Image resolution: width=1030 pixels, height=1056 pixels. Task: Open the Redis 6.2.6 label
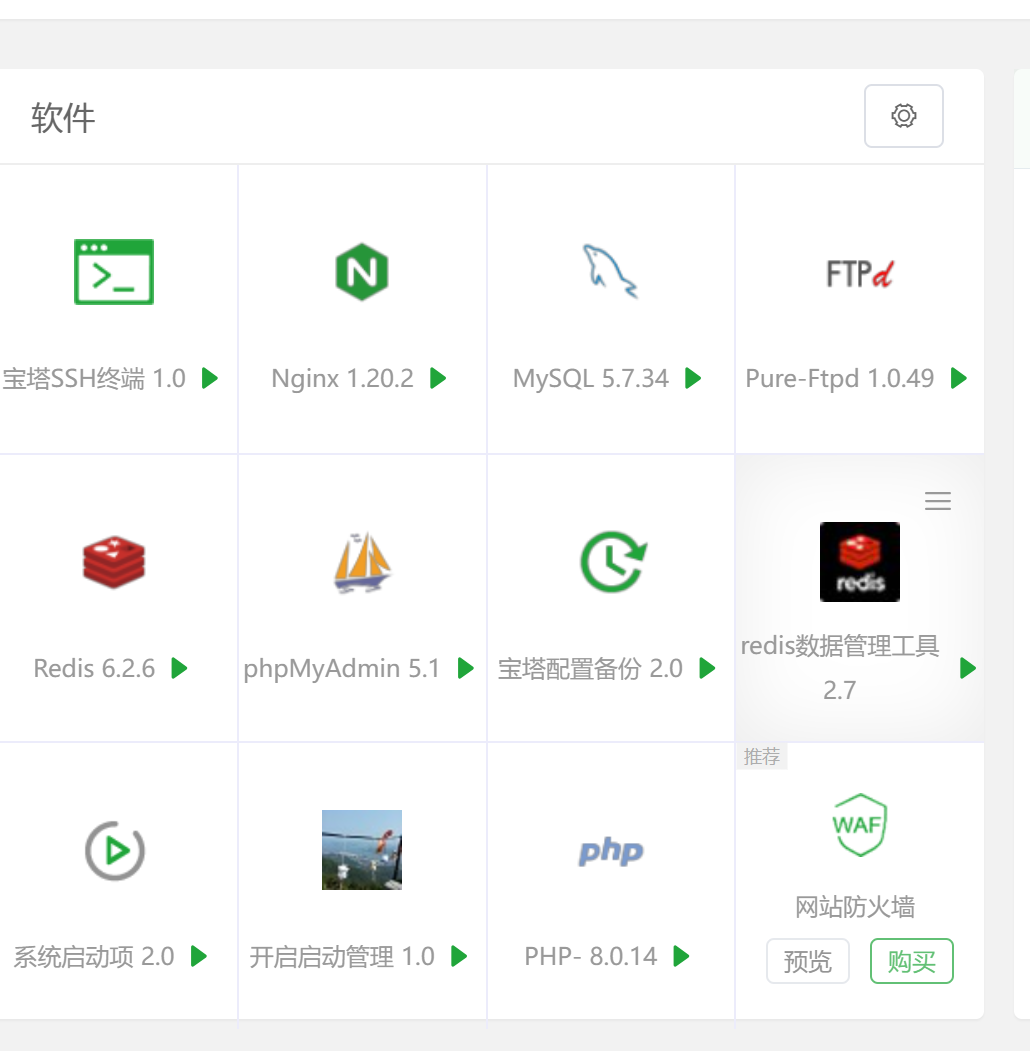point(94,669)
